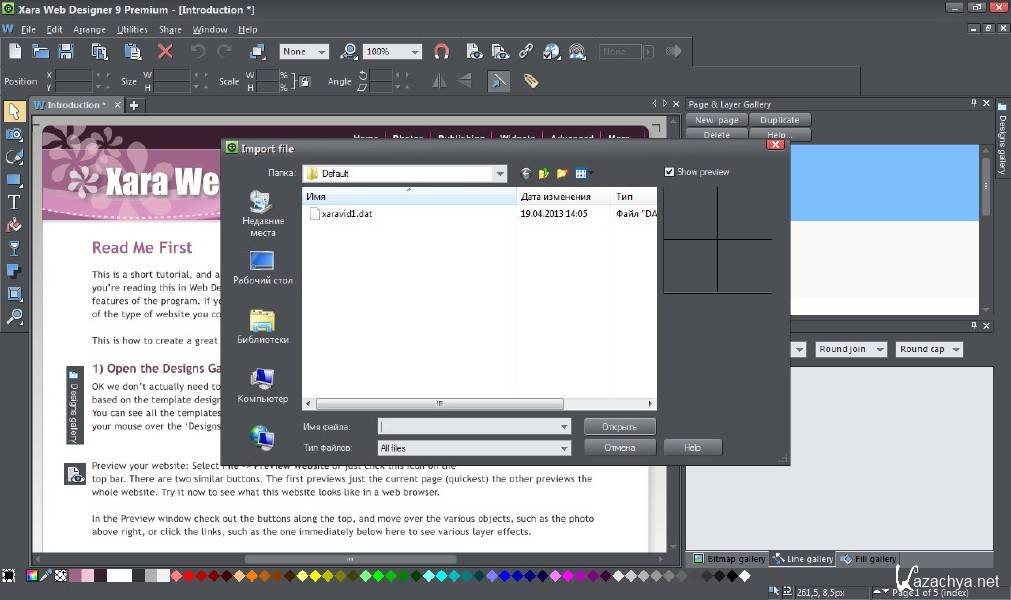This screenshot has width=1011, height=600.
Task: Toggle magnetic snap icon in toolbar
Action: pyautogui.click(x=441, y=51)
